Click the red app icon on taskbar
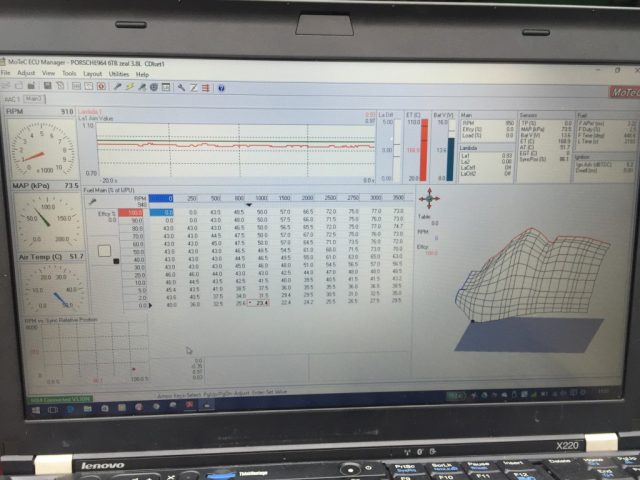 [x=189, y=405]
